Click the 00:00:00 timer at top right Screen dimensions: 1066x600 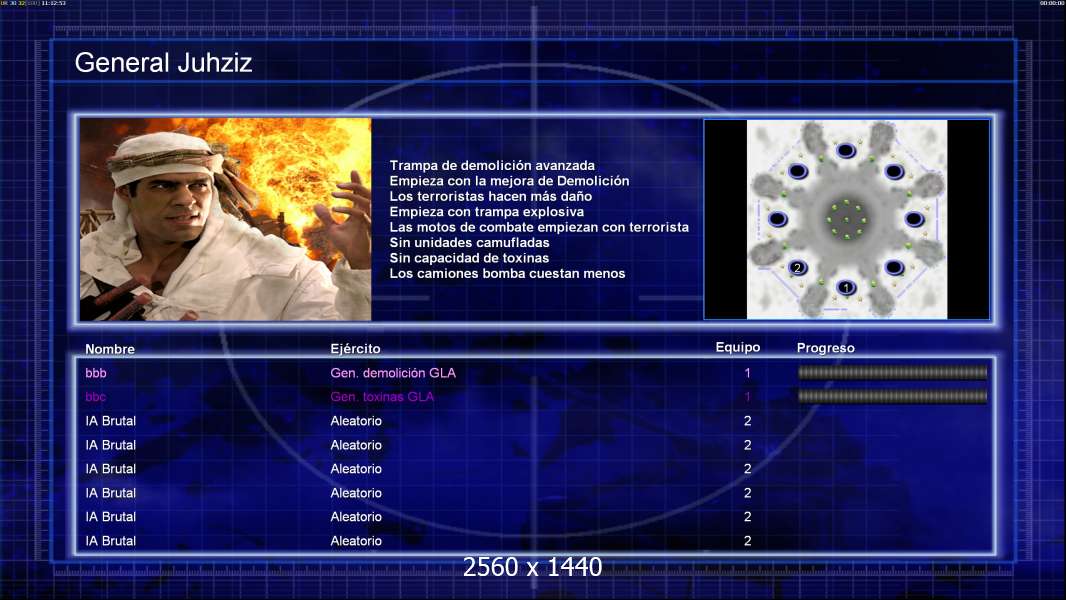(1052, 3)
